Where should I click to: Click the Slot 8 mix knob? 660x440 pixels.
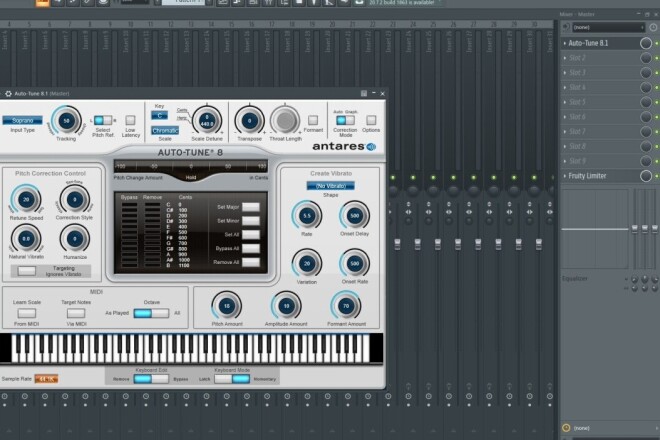pyautogui.click(x=646, y=147)
